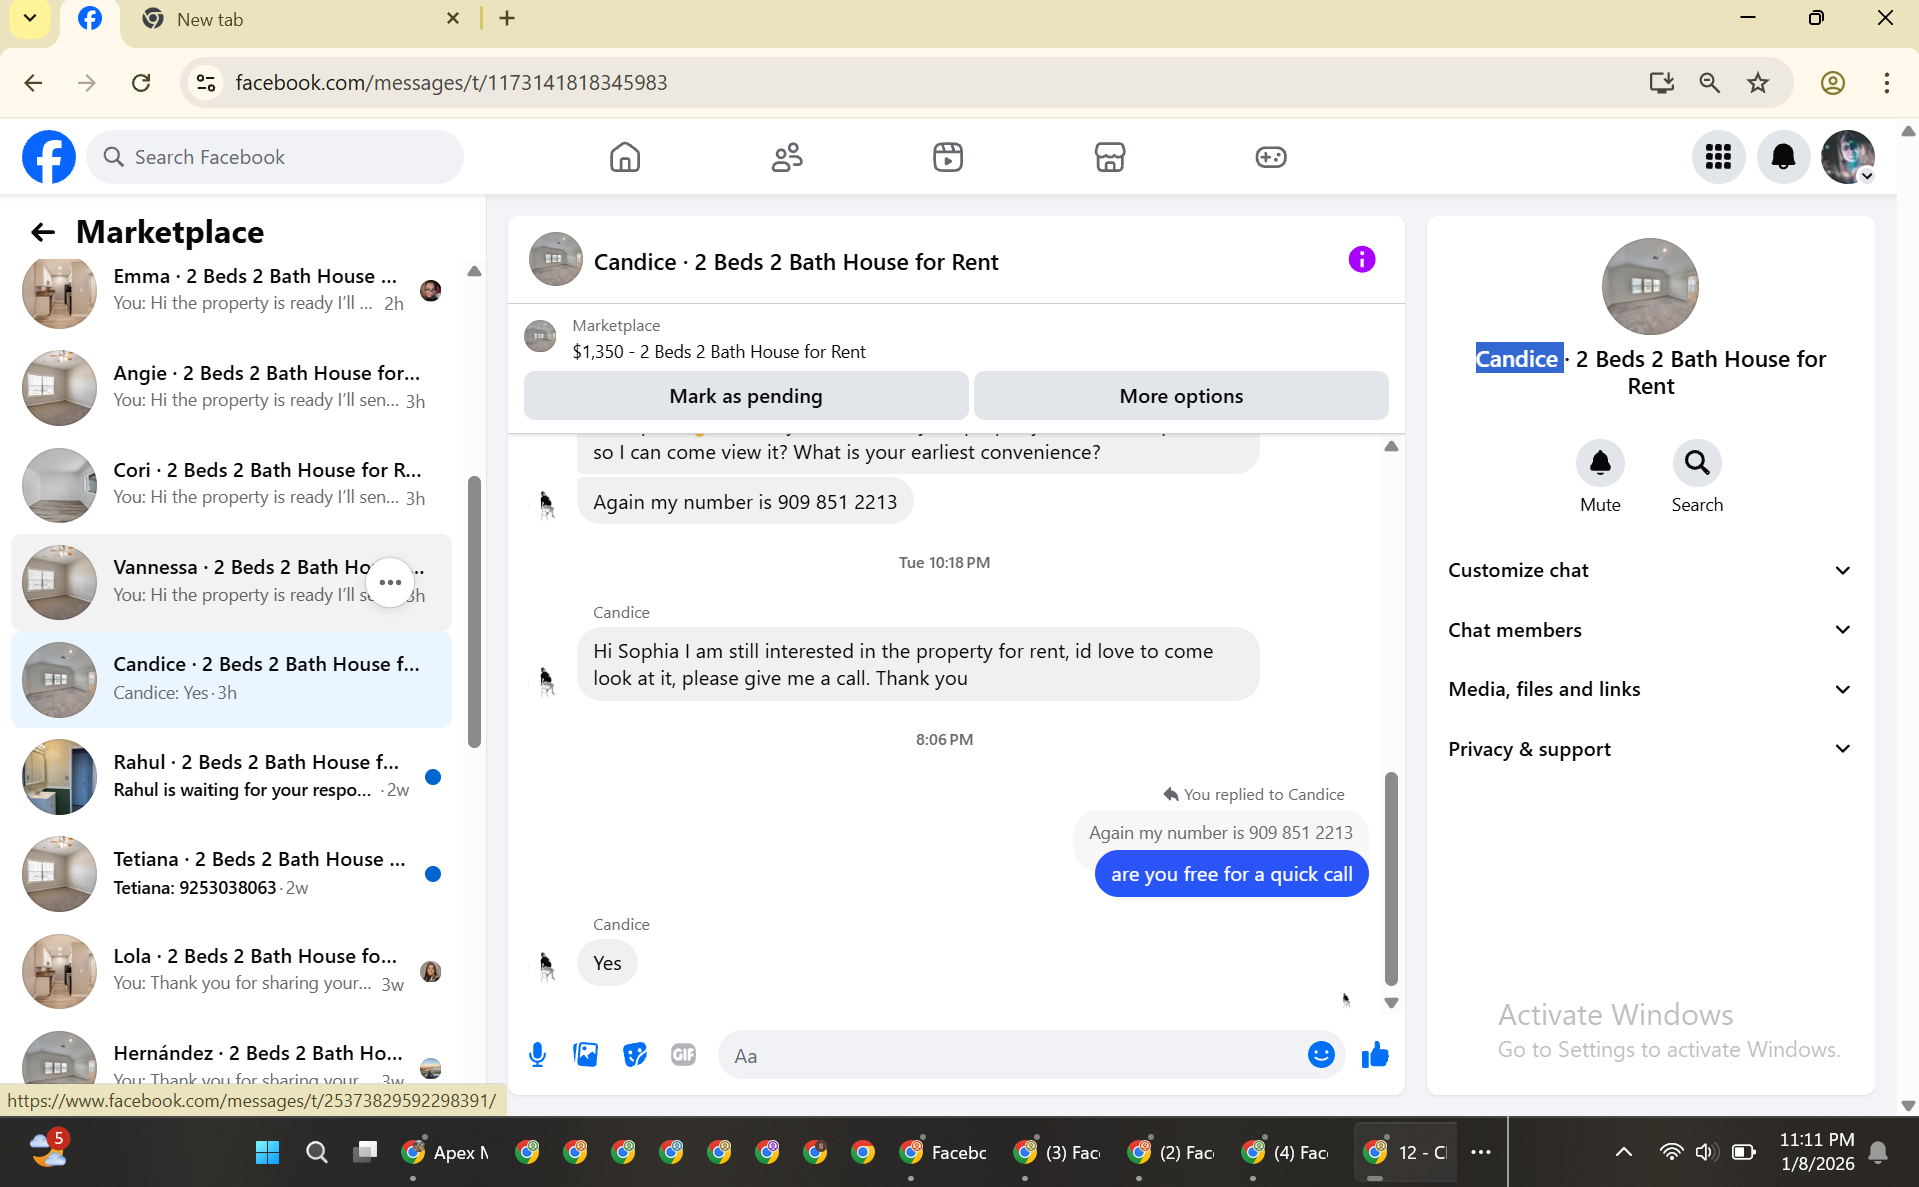
Task: Open the Gaming controller icon
Action: click(1271, 157)
